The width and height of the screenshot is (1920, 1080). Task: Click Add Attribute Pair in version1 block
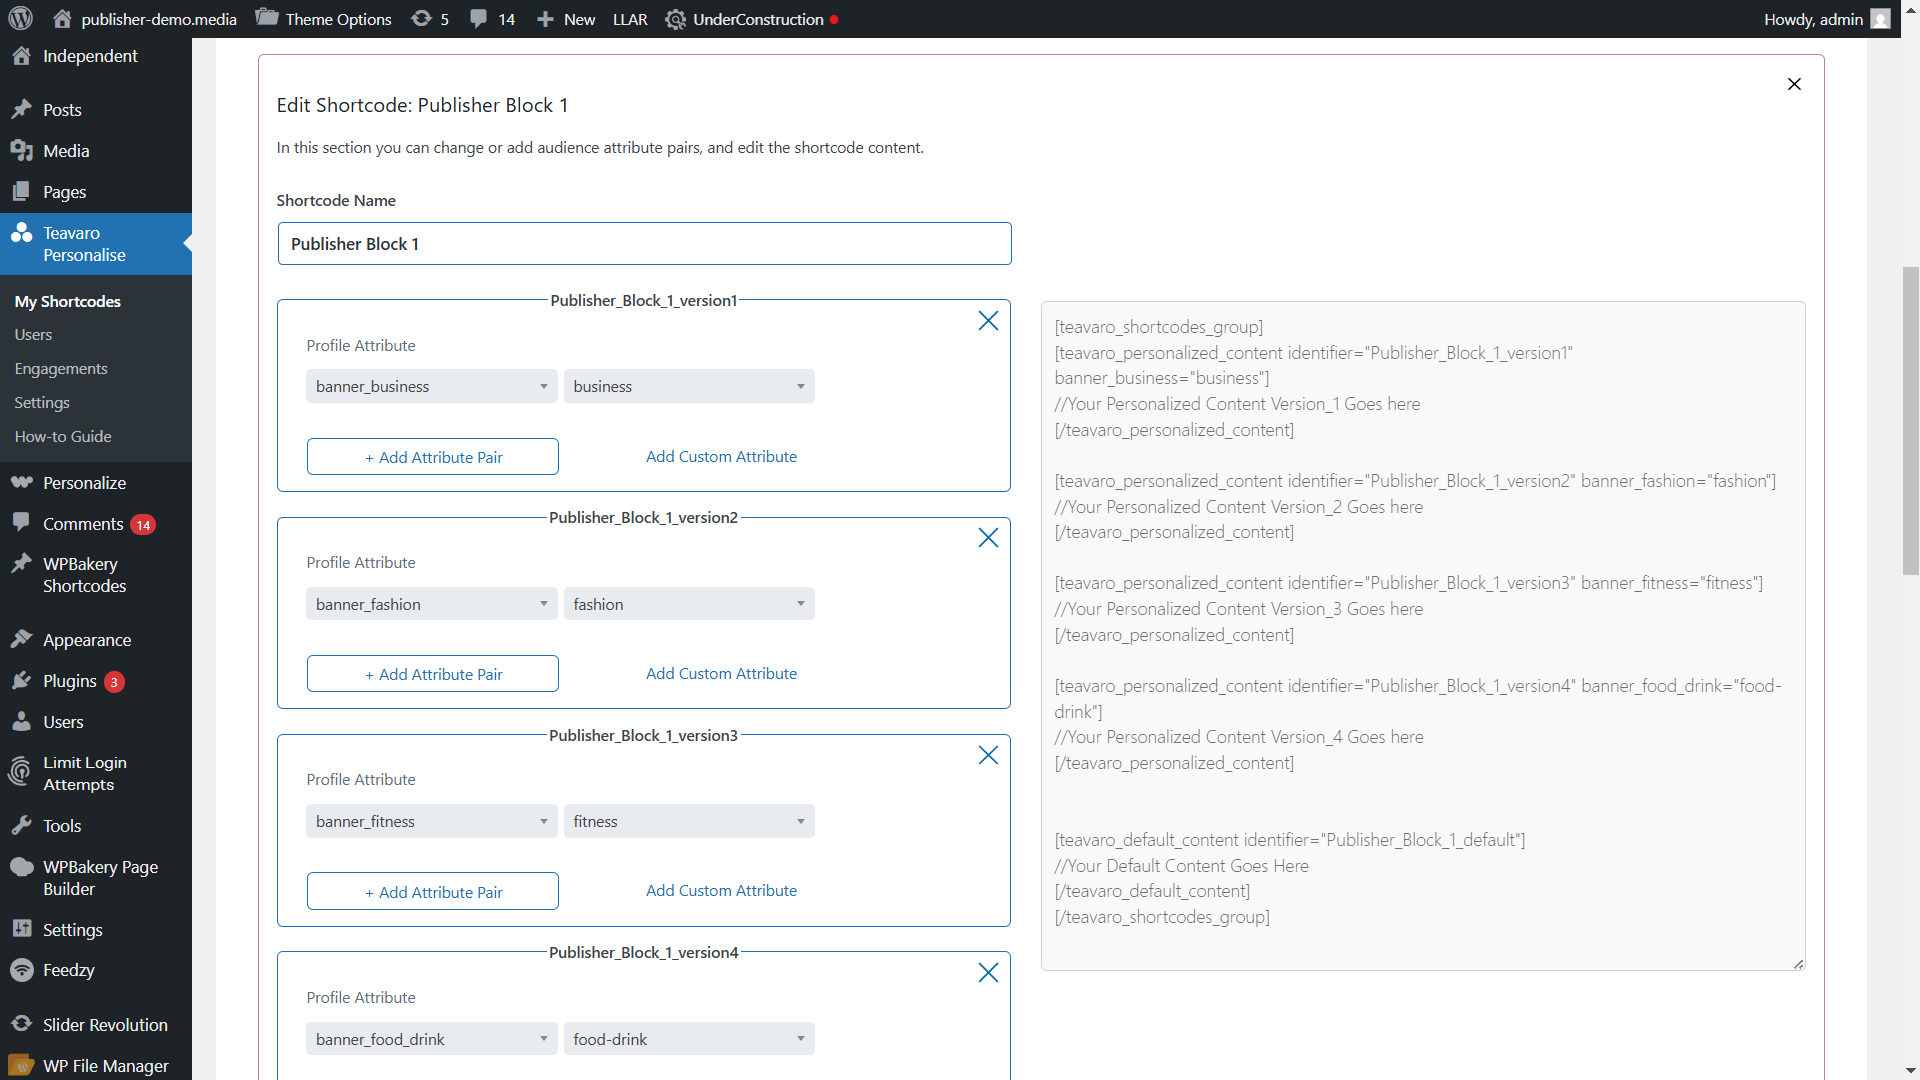pyautogui.click(x=433, y=457)
